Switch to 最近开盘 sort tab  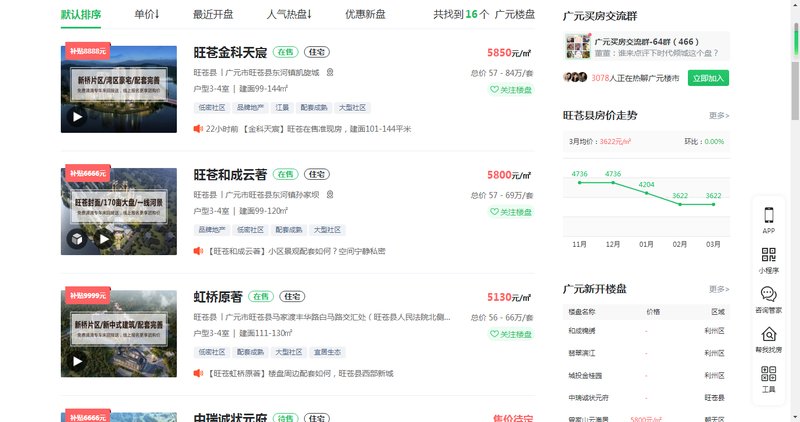tap(213, 14)
